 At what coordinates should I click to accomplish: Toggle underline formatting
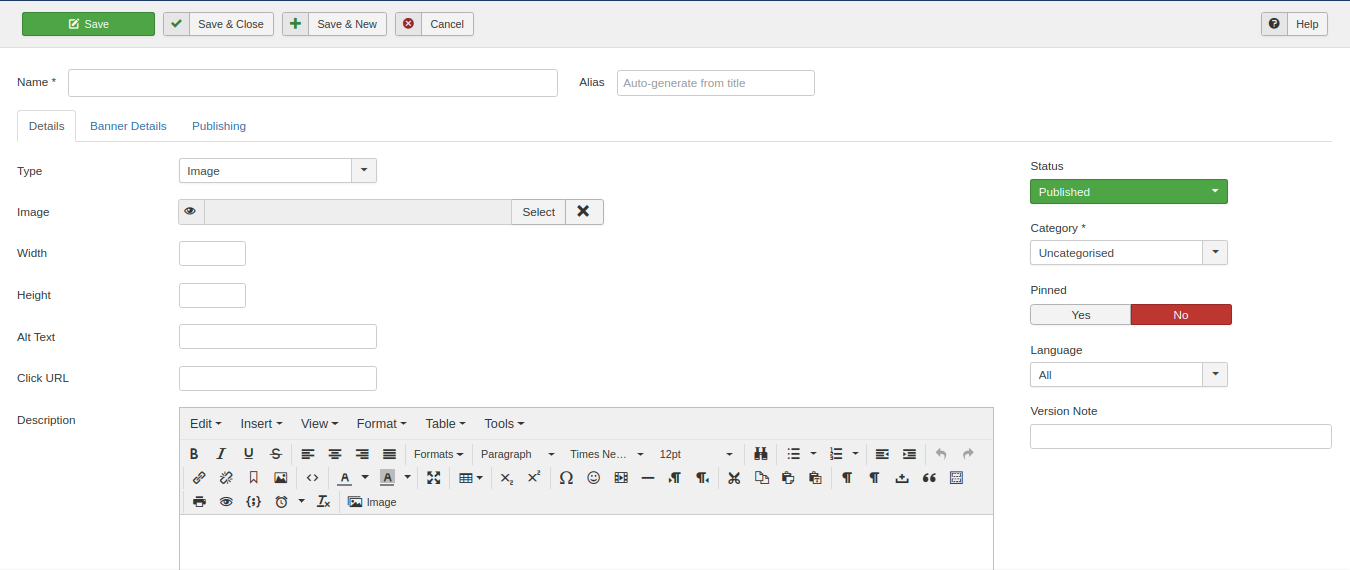click(249, 454)
